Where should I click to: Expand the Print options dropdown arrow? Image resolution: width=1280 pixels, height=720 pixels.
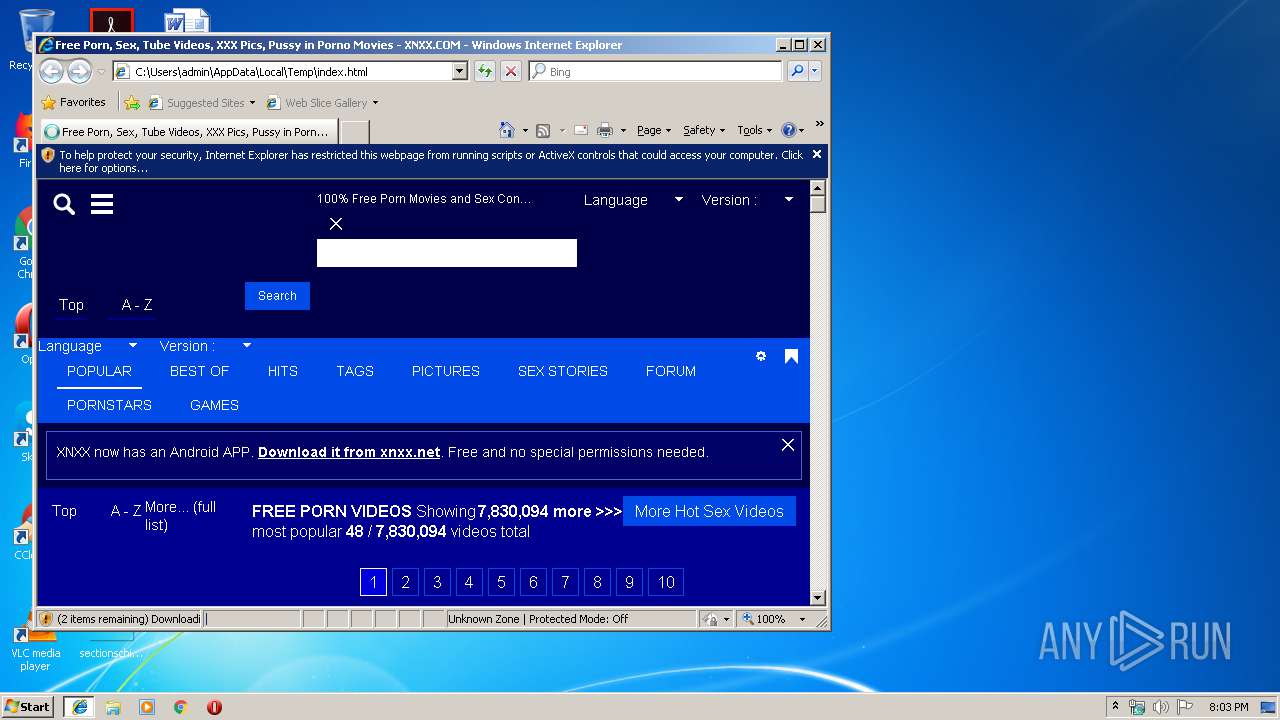tap(623, 131)
